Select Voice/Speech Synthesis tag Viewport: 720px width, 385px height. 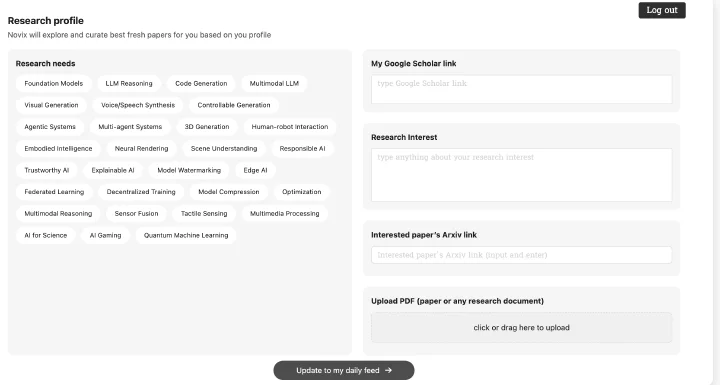pos(138,105)
